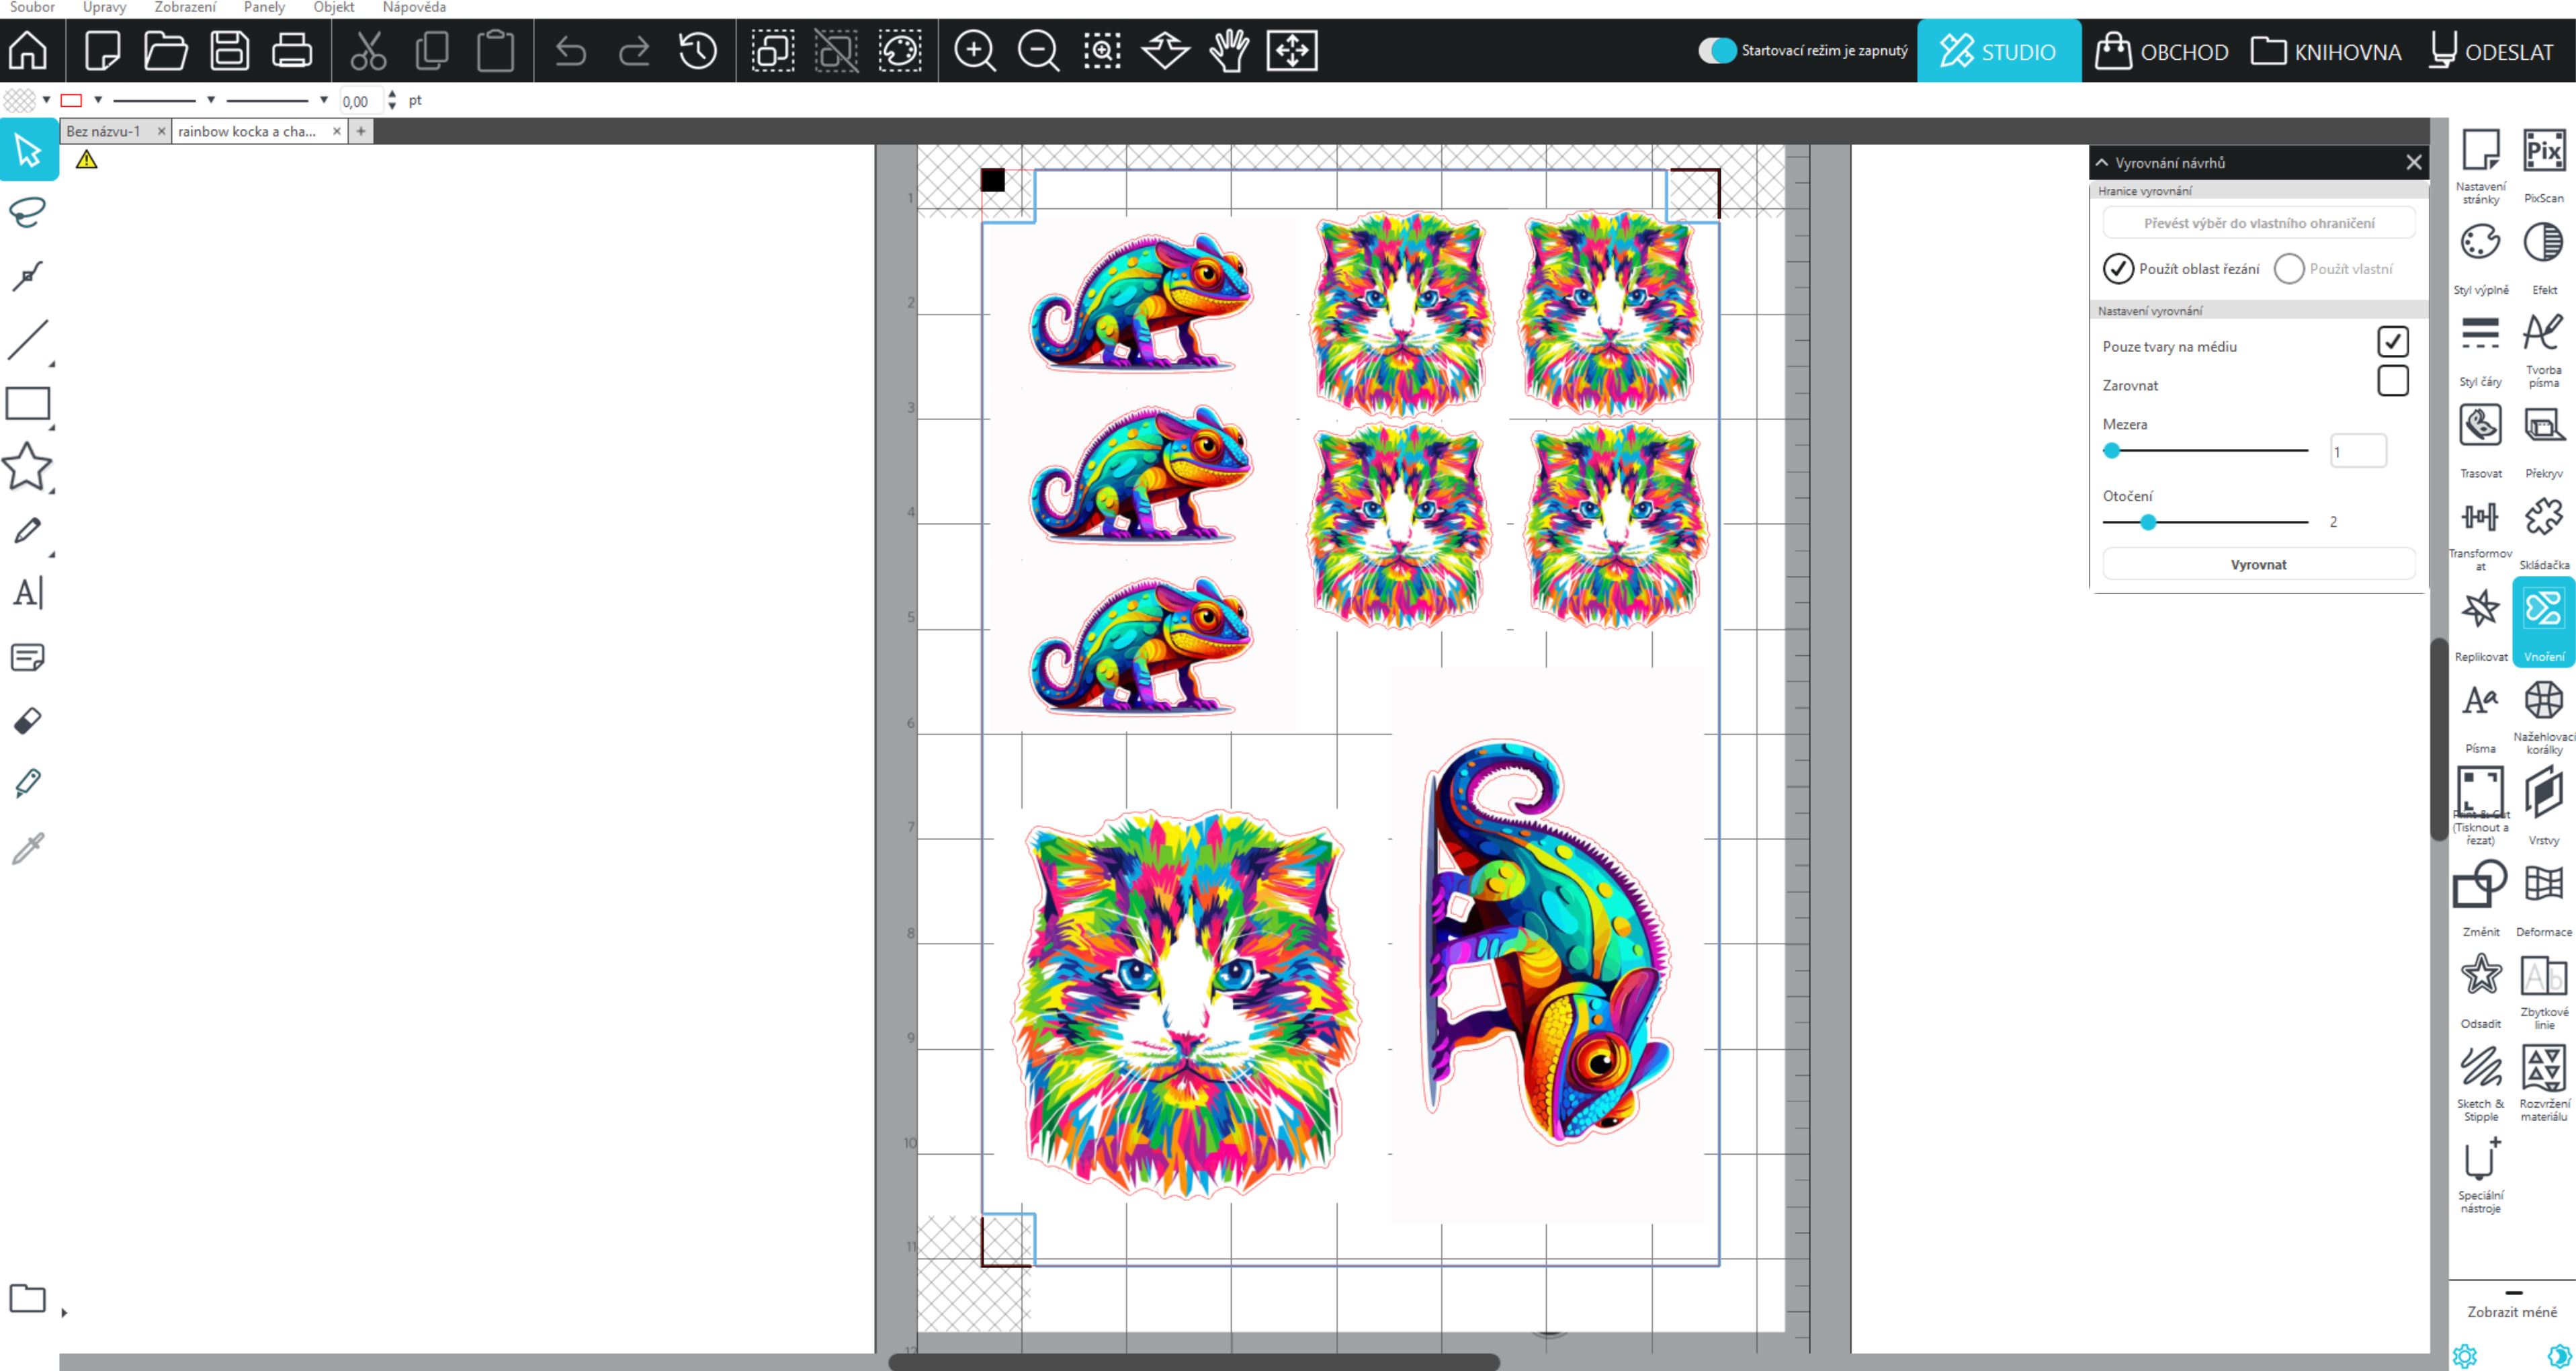Viewport: 2576px width, 1371px height.
Task: Open the Trasovat (Trace) panel
Action: pyautogui.click(x=2480, y=427)
